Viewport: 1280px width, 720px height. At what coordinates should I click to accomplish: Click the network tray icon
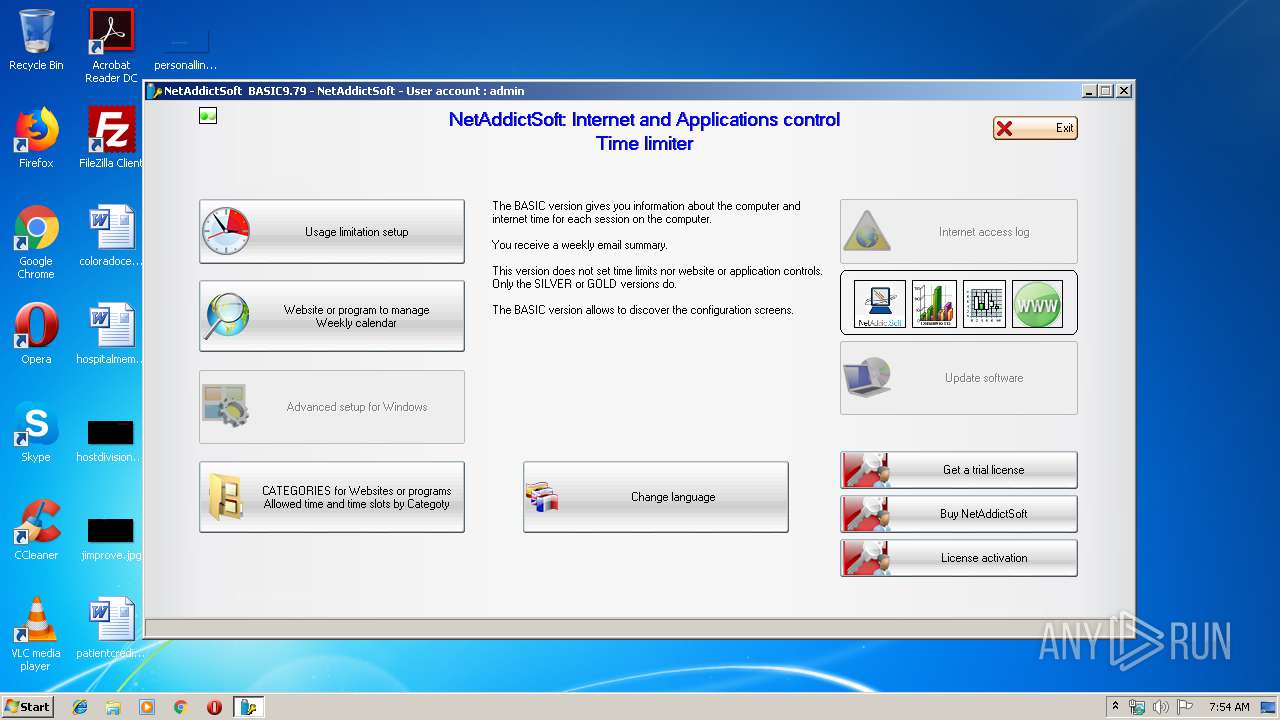(x=1137, y=707)
